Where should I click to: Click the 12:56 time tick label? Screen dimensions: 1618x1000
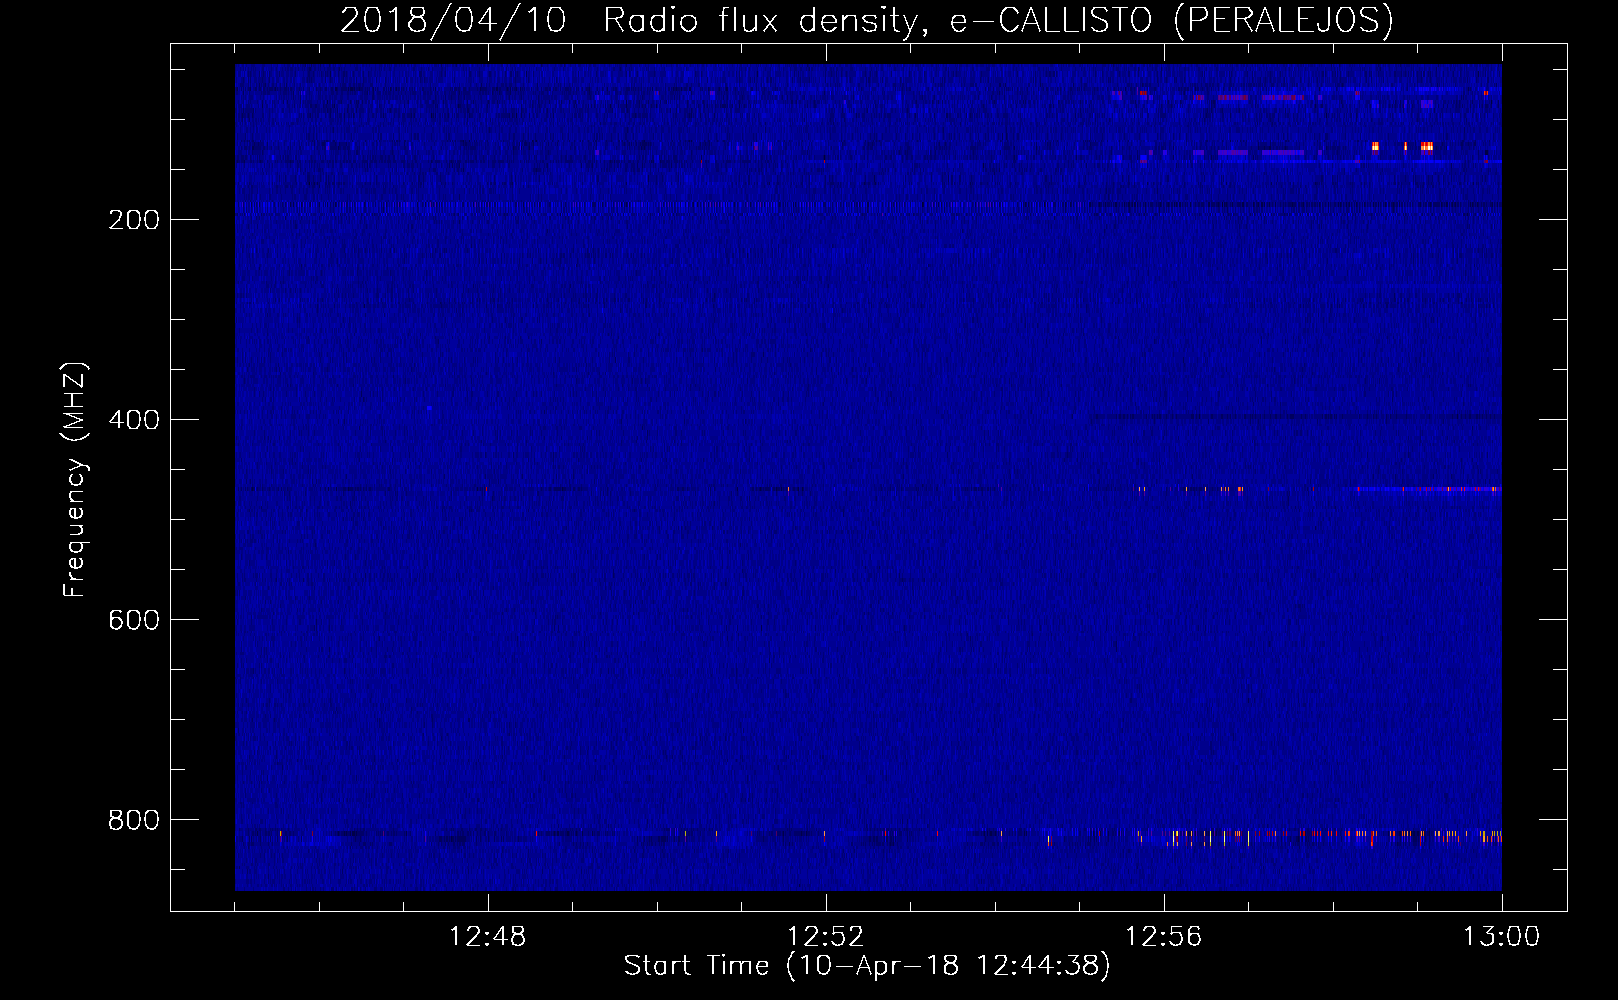[x=1163, y=937]
